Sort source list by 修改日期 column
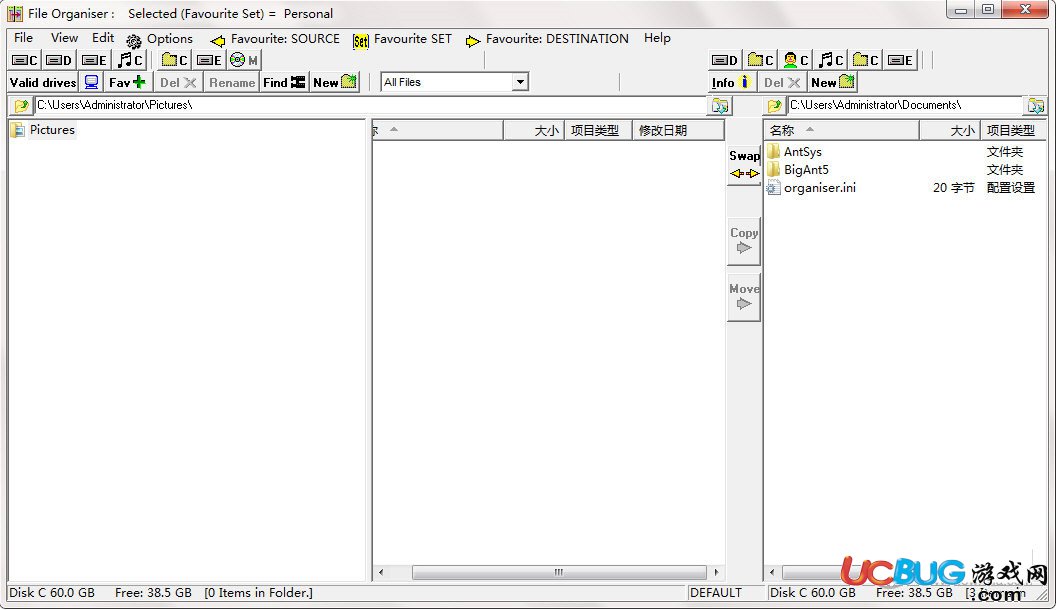 click(678, 131)
